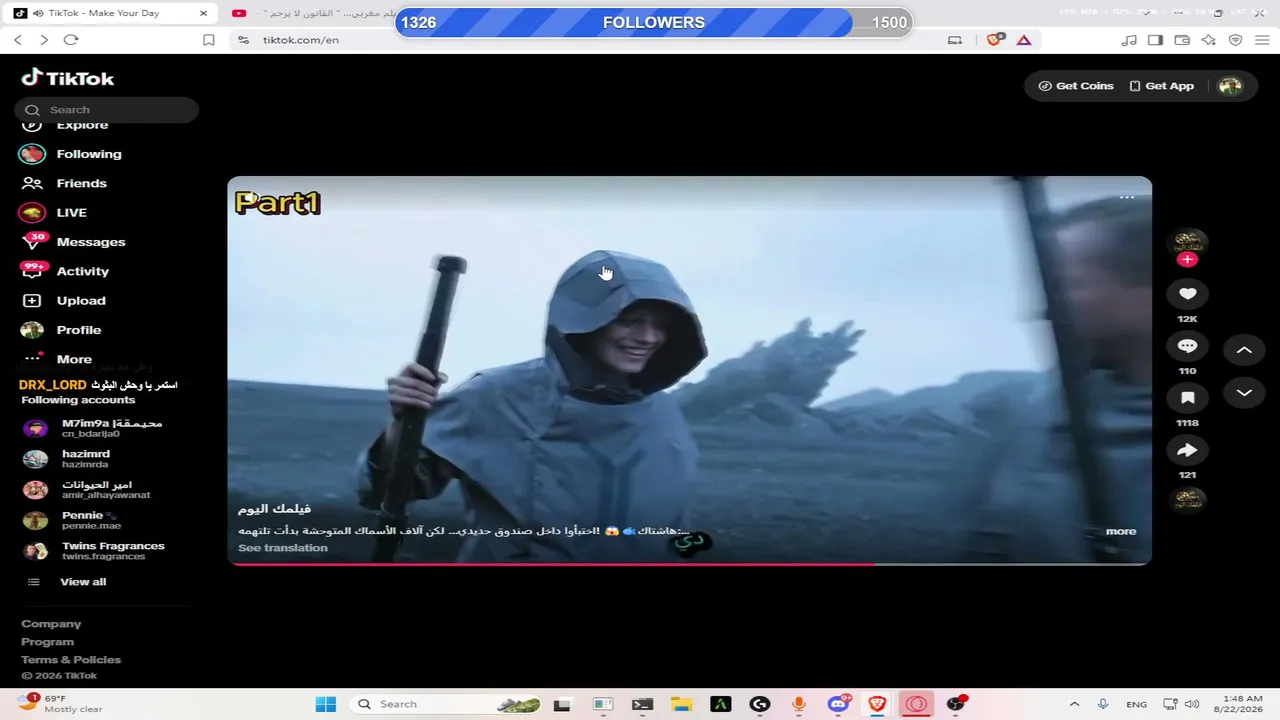The width and height of the screenshot is (1280, 720).
Task: Go forward in the browser
Action: pyautogui.click(x=44, y=40)
